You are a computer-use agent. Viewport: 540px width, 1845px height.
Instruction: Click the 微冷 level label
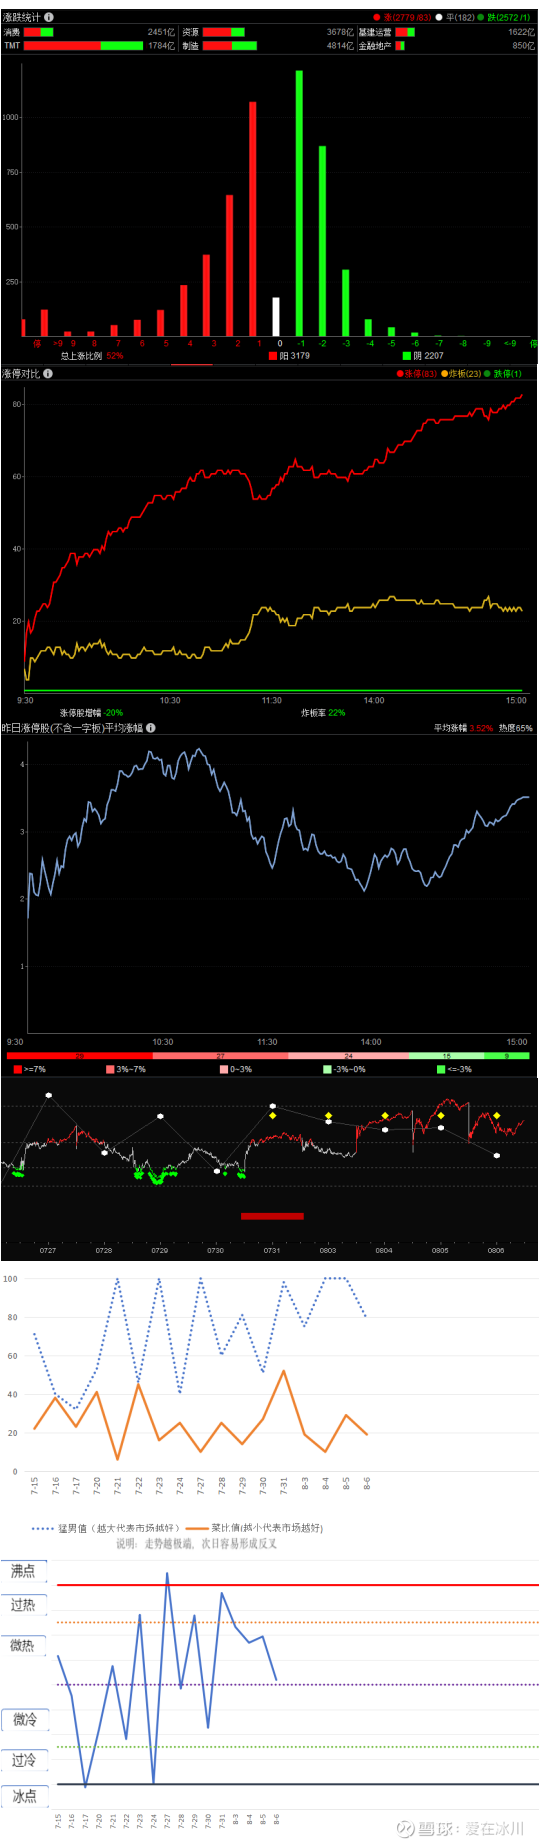click(x=23, y=1719)
